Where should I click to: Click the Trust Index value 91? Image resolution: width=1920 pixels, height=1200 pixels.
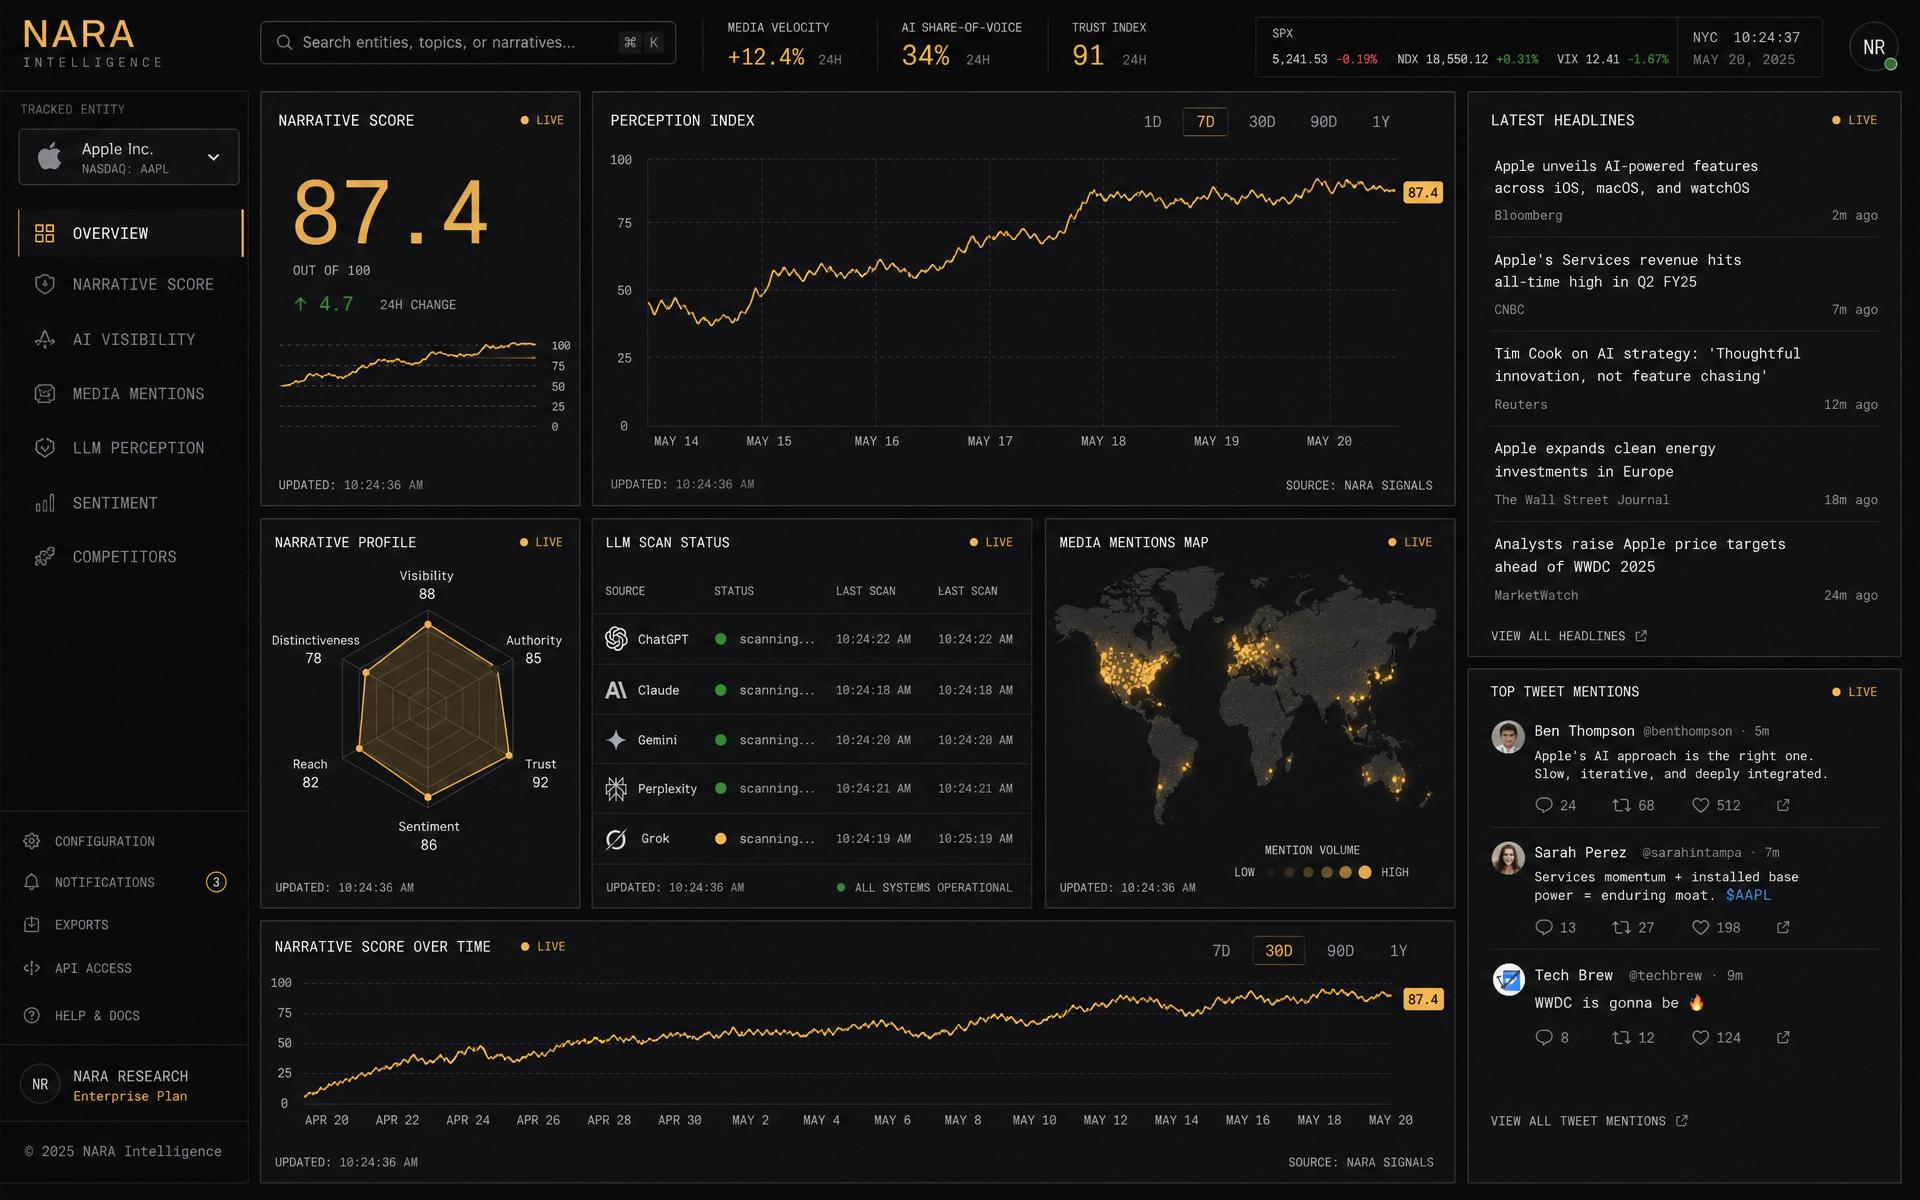click(1088, 56)
